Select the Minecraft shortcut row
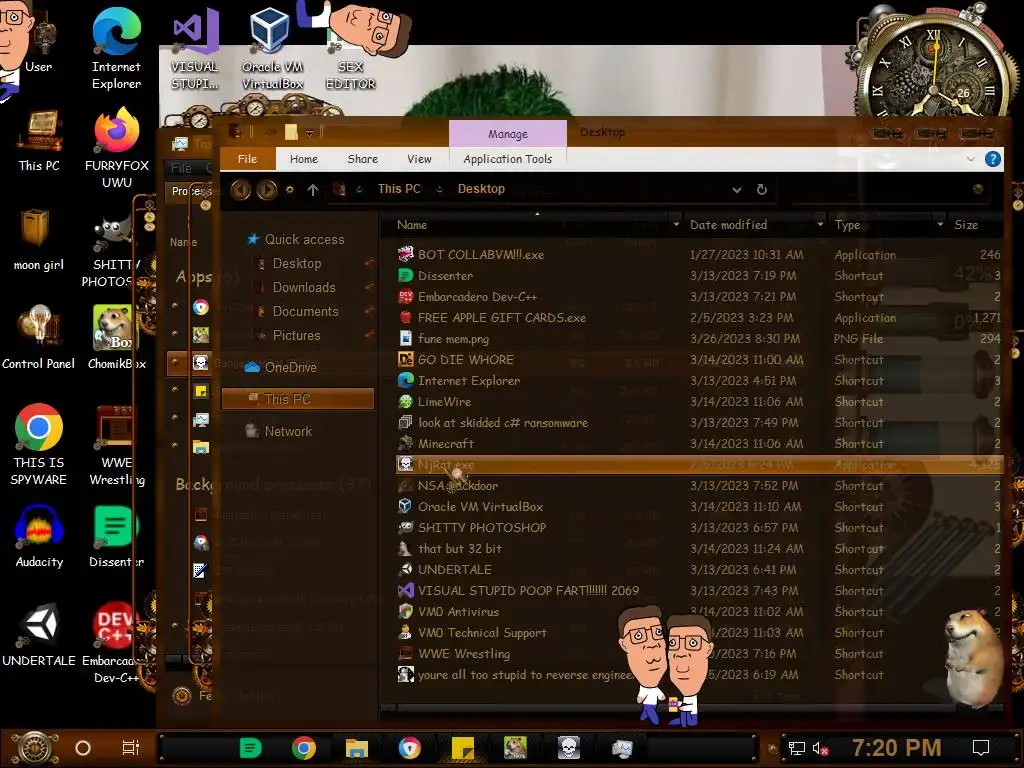 click(x=699, y=443)
